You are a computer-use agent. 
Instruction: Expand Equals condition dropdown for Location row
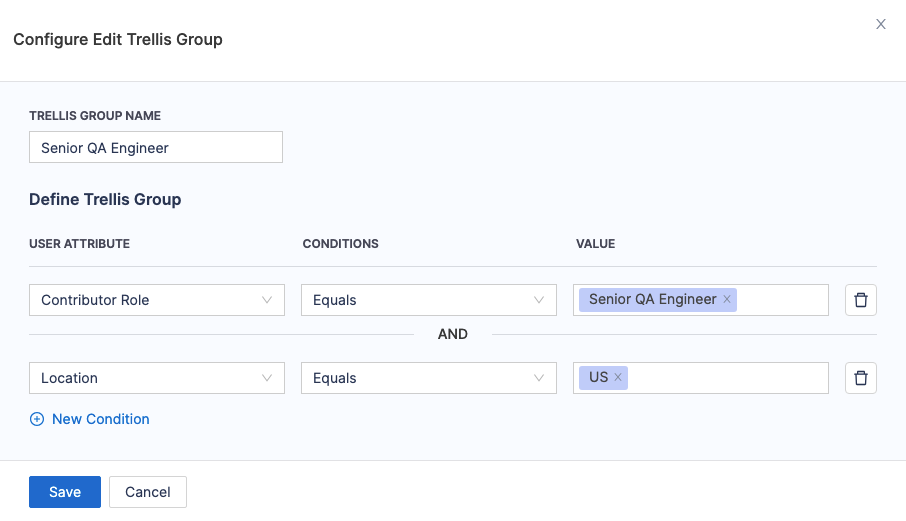tap(428, 378)
